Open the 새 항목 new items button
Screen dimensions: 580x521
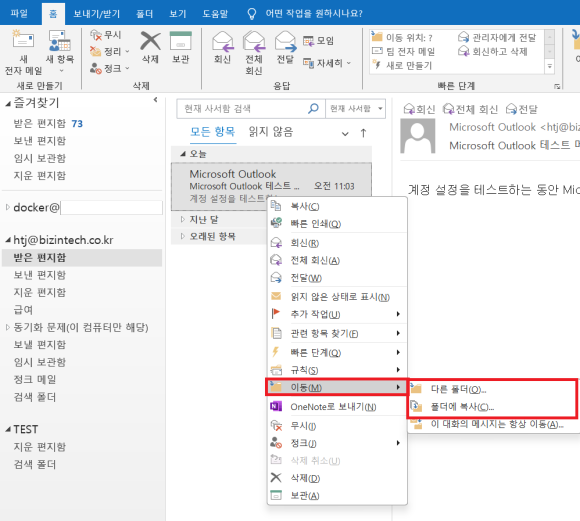point(60,52)
